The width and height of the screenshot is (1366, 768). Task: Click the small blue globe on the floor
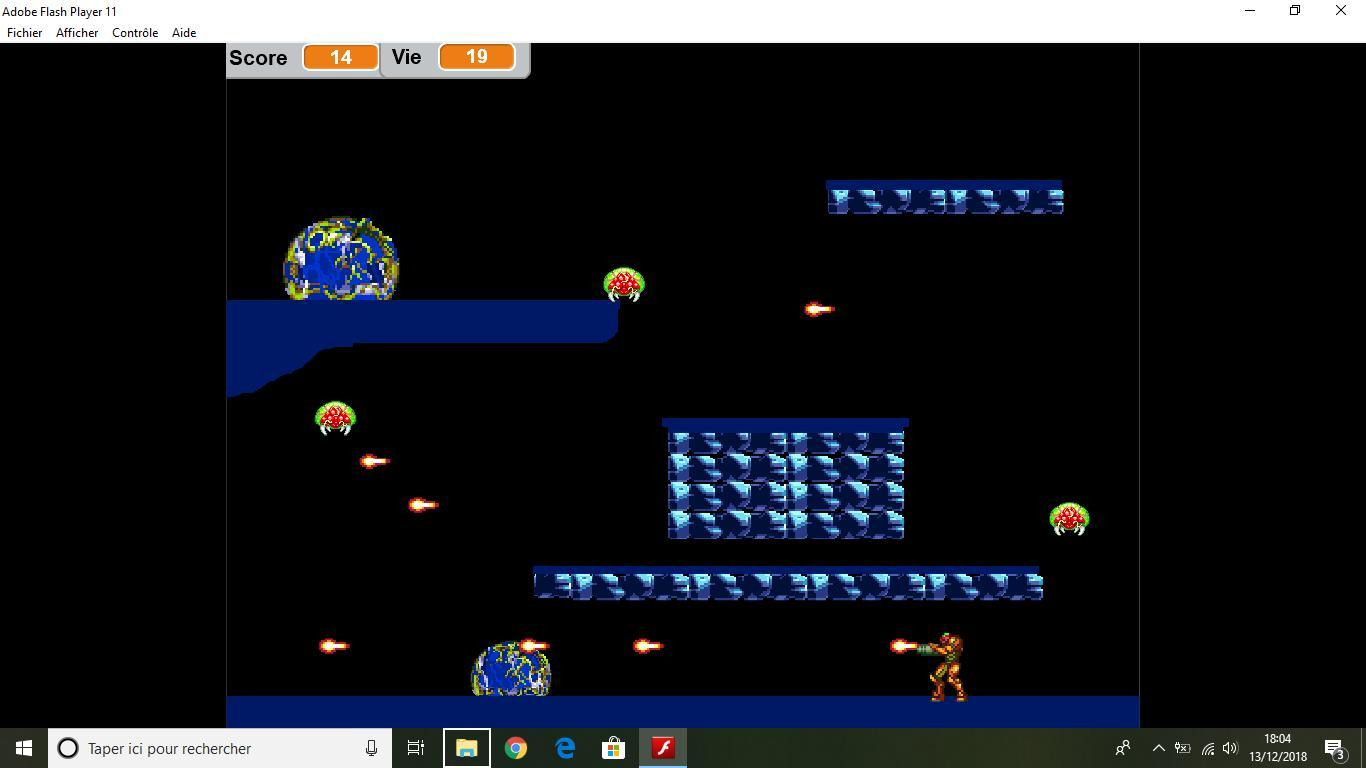(x=511, y=669)
